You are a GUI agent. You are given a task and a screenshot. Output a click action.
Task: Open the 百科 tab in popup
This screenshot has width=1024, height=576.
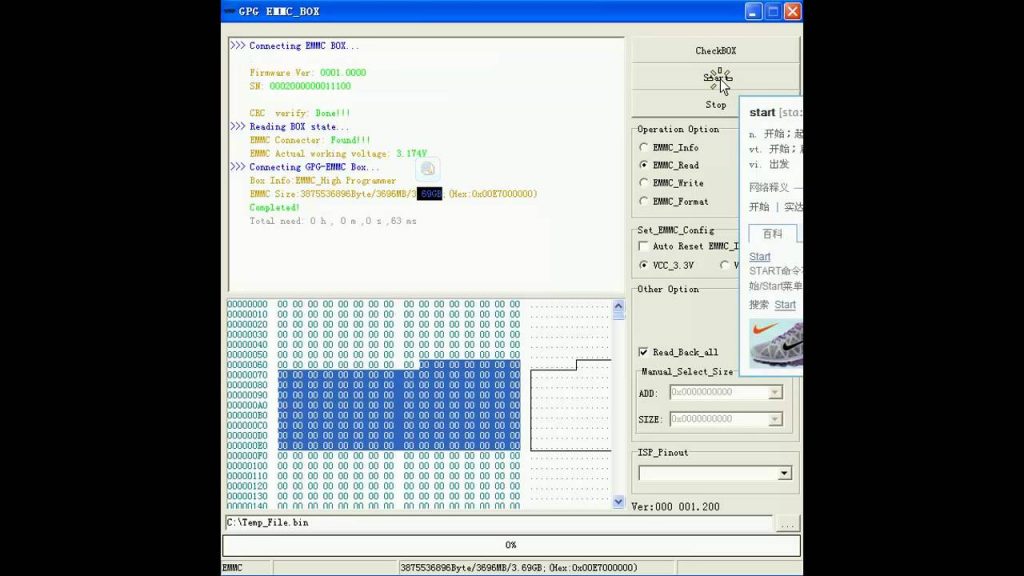773,234
